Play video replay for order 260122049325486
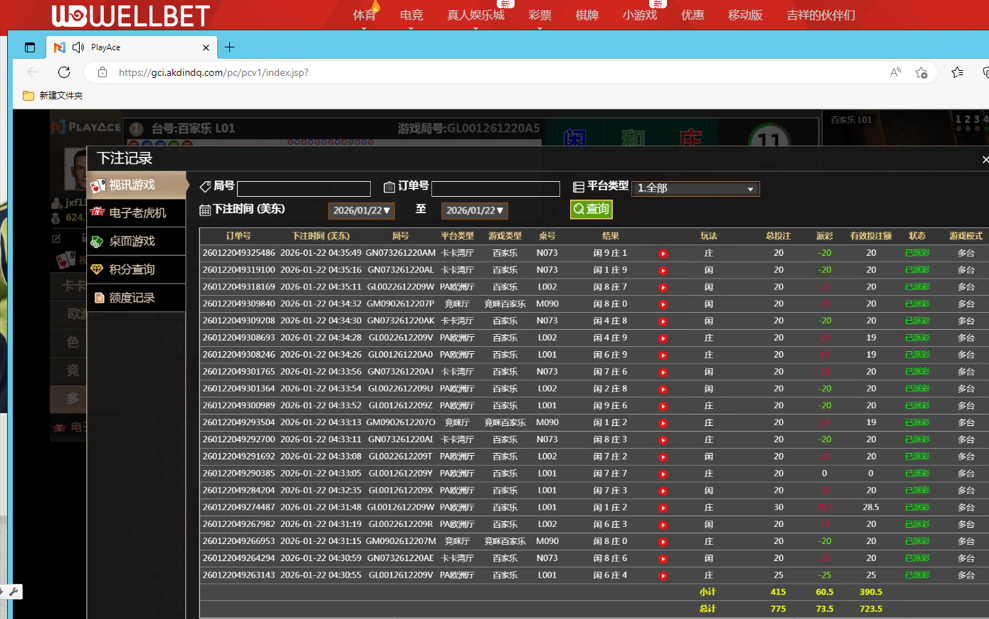 pos(663,254)
